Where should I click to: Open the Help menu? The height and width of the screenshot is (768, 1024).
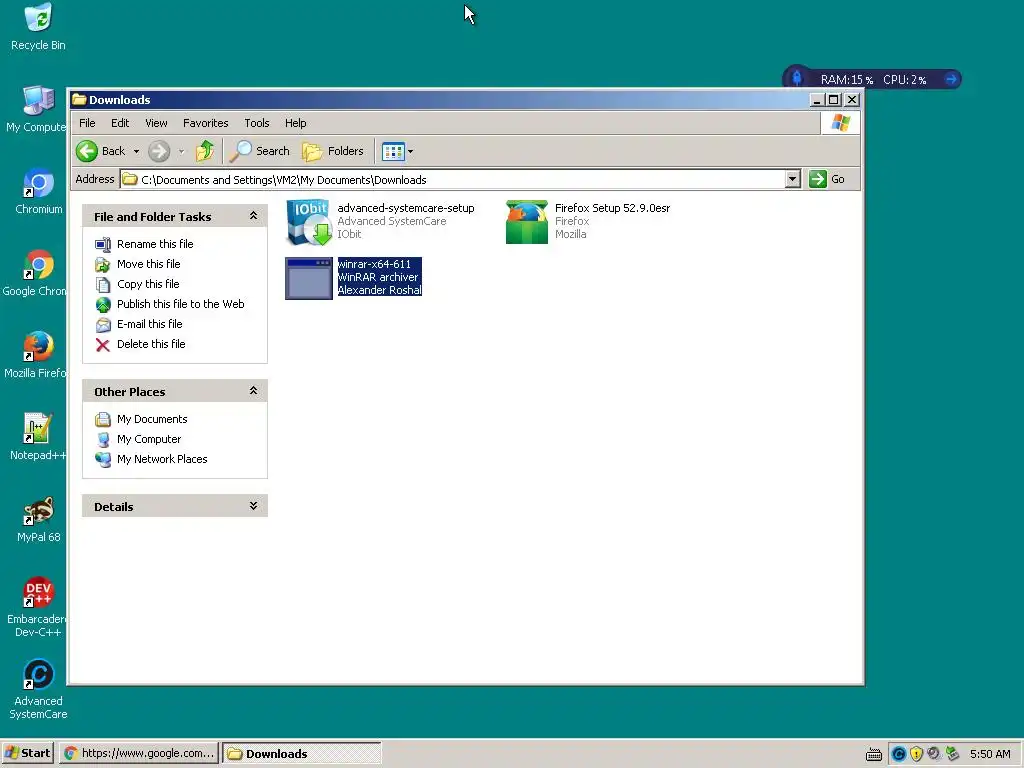click(x=295, y=123)
